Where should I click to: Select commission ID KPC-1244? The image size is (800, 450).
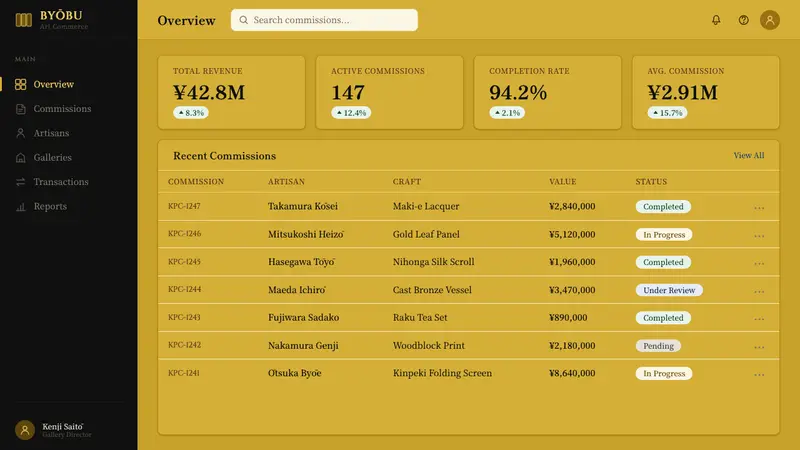(184, 289)
